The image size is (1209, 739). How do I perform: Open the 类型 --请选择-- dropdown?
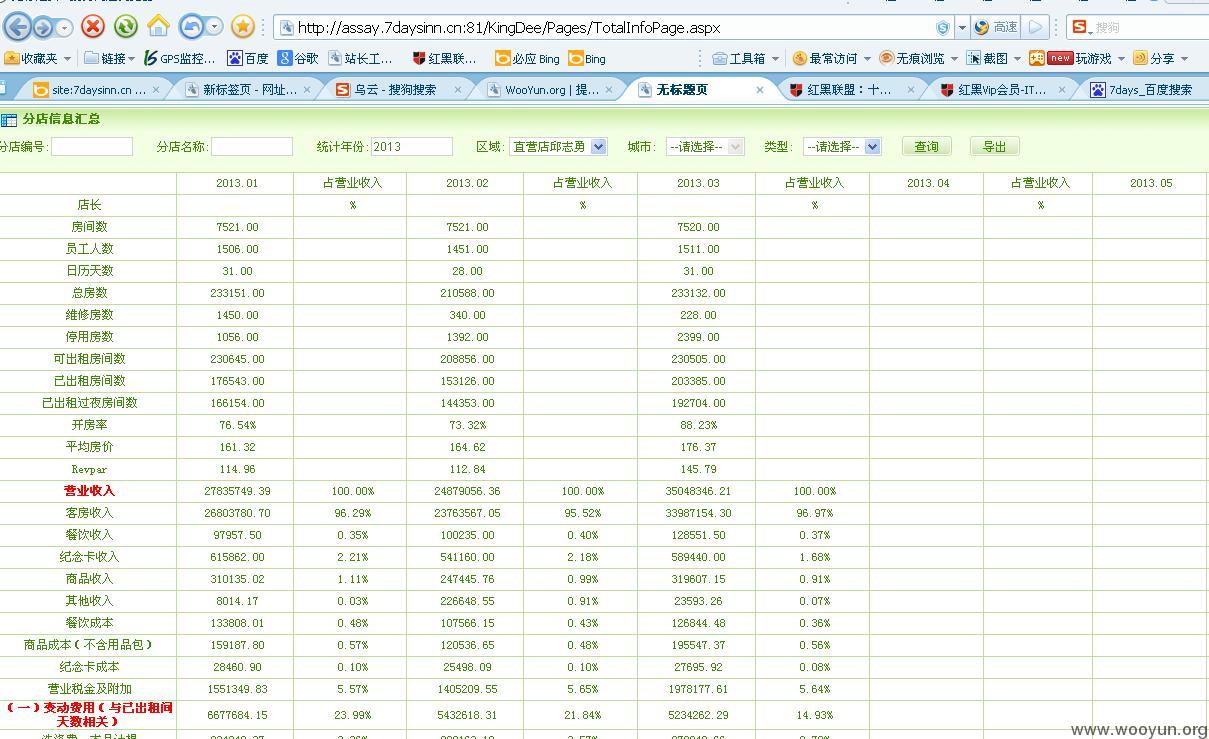pos(842,146)
